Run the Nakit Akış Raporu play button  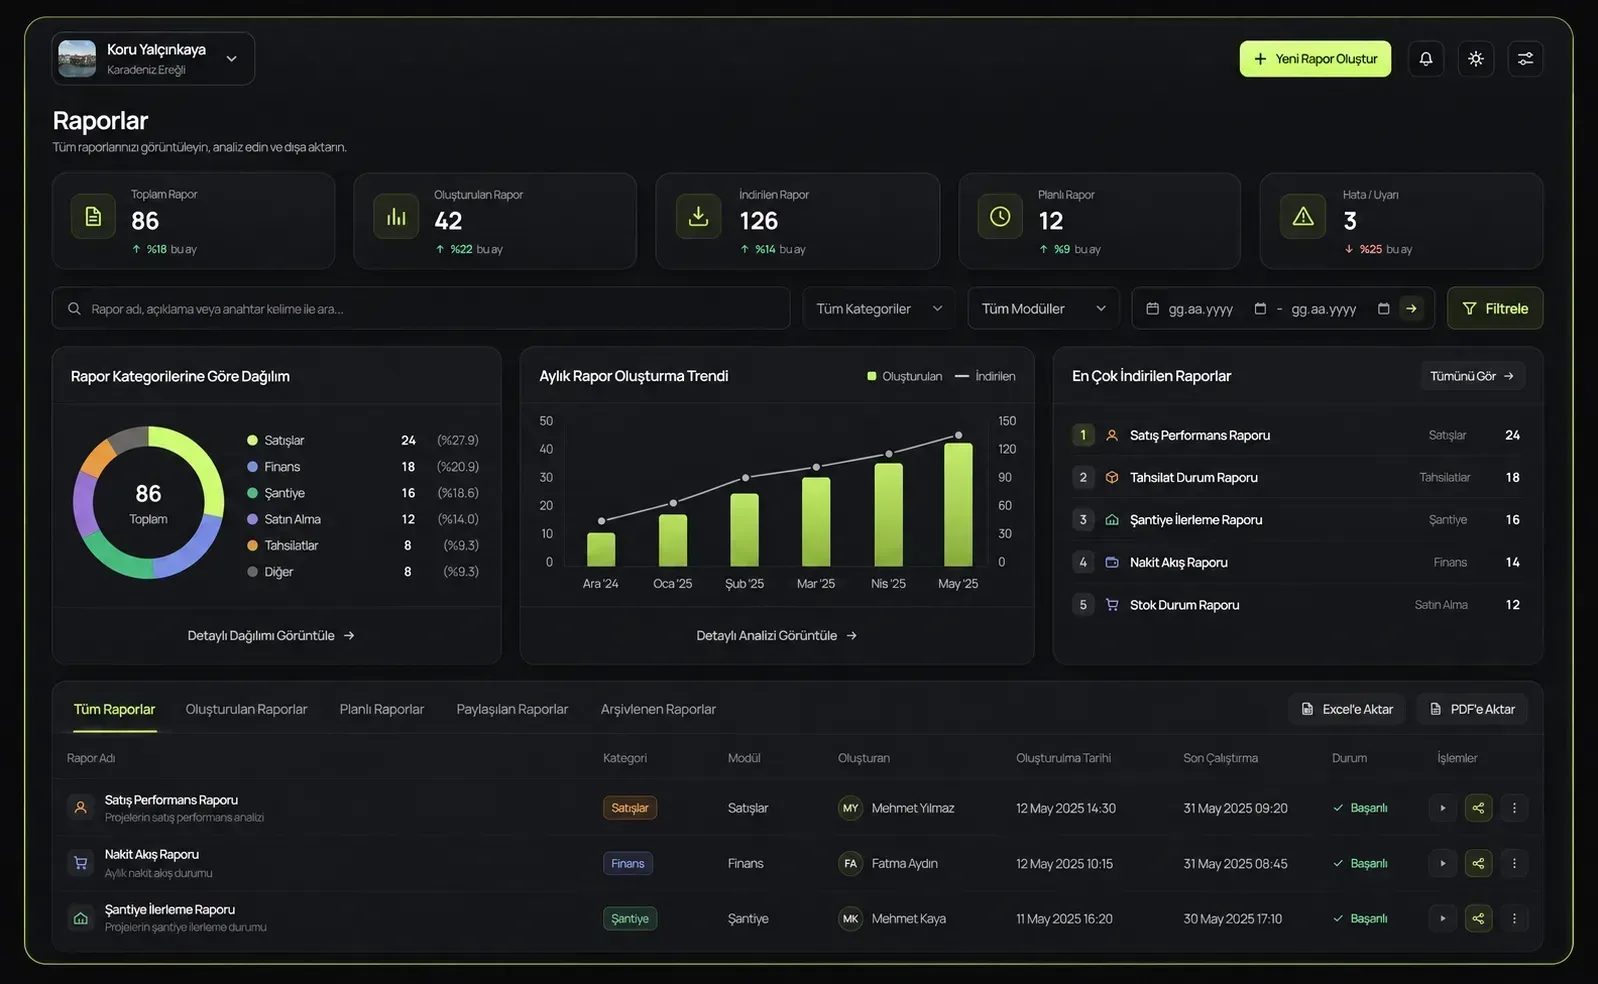click(1442, 863)
